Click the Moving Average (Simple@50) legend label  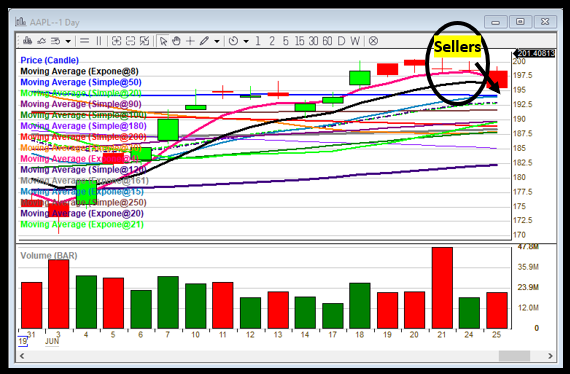pyautogui.click(x=81, y=82)
